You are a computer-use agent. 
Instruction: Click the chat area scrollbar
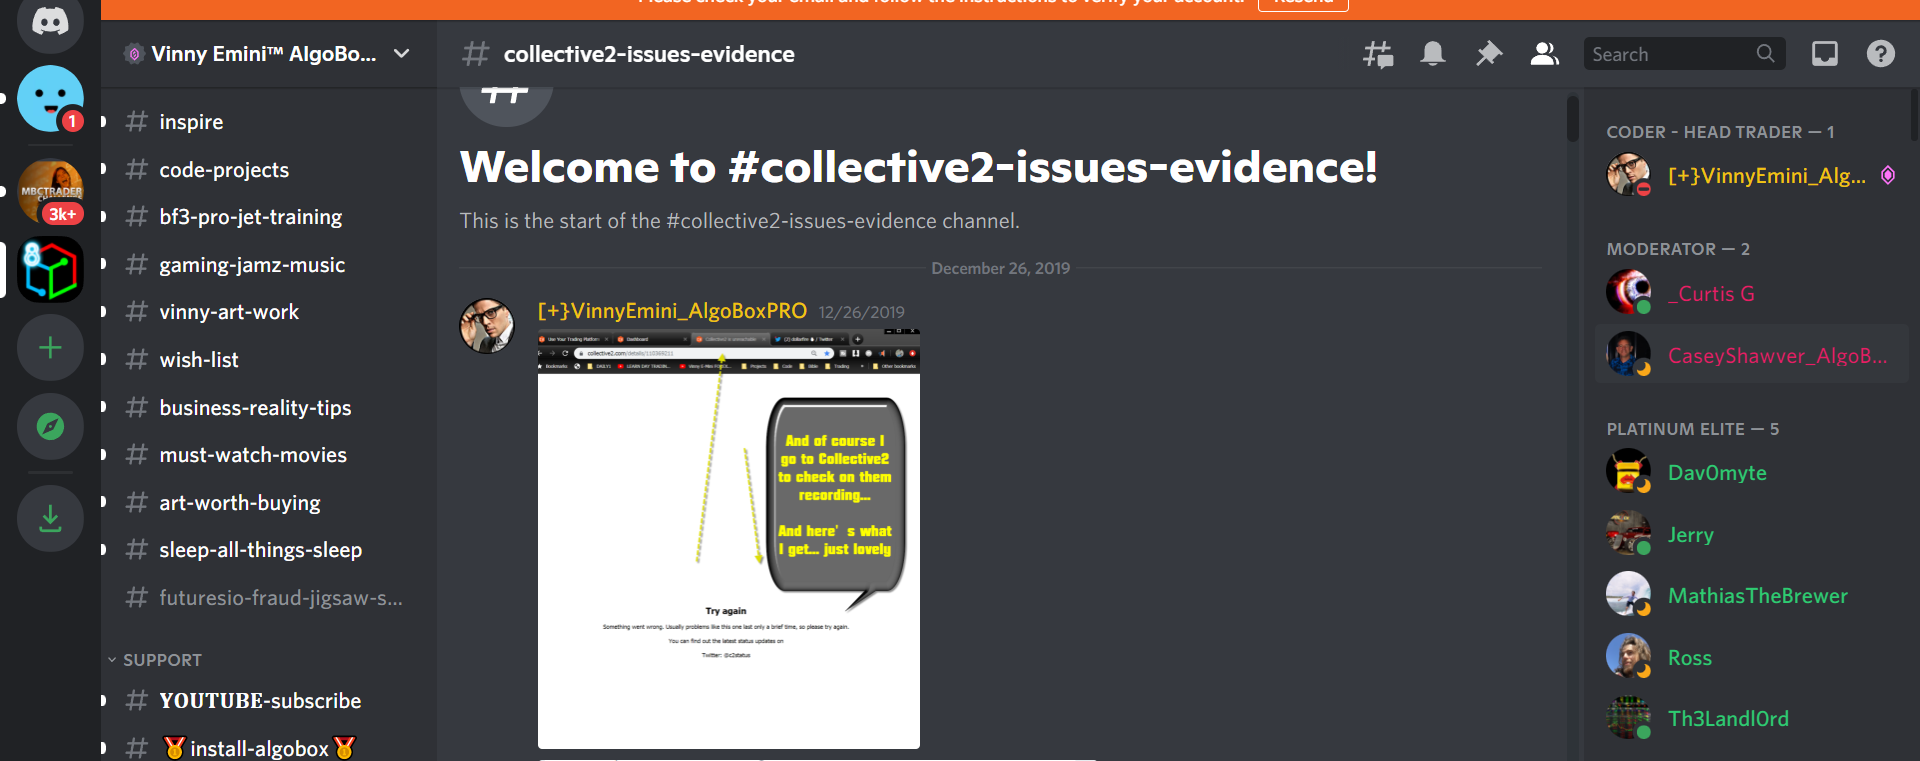[x=1573, y=118]
